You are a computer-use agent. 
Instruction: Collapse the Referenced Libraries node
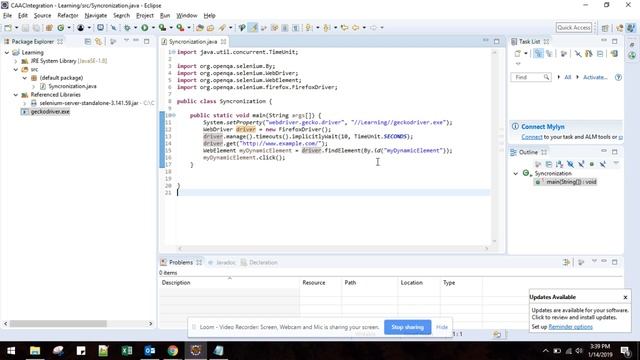coord(16,95)
